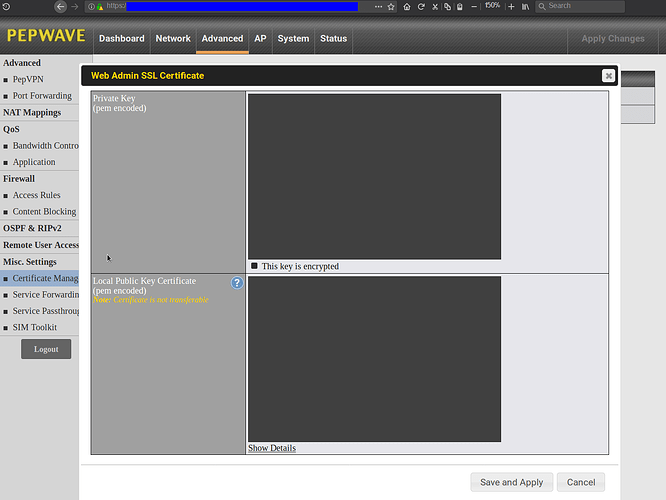Click the browser reload icon

[x=421, y=6]
